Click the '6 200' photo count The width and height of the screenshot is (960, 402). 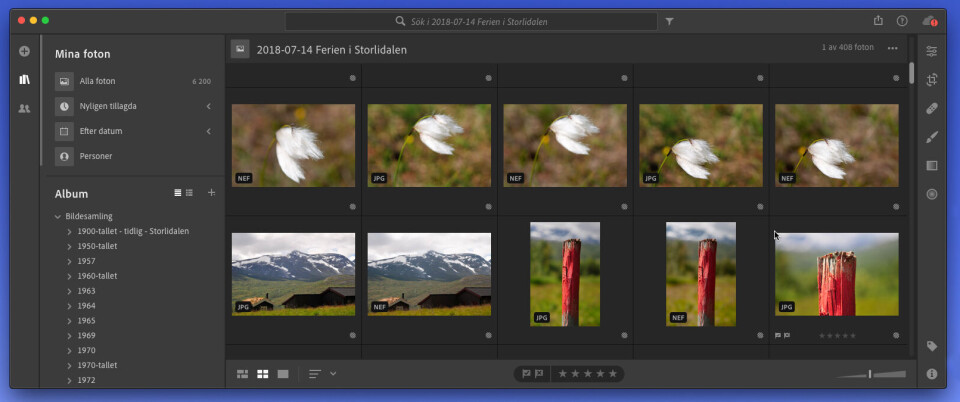(201, 81)
